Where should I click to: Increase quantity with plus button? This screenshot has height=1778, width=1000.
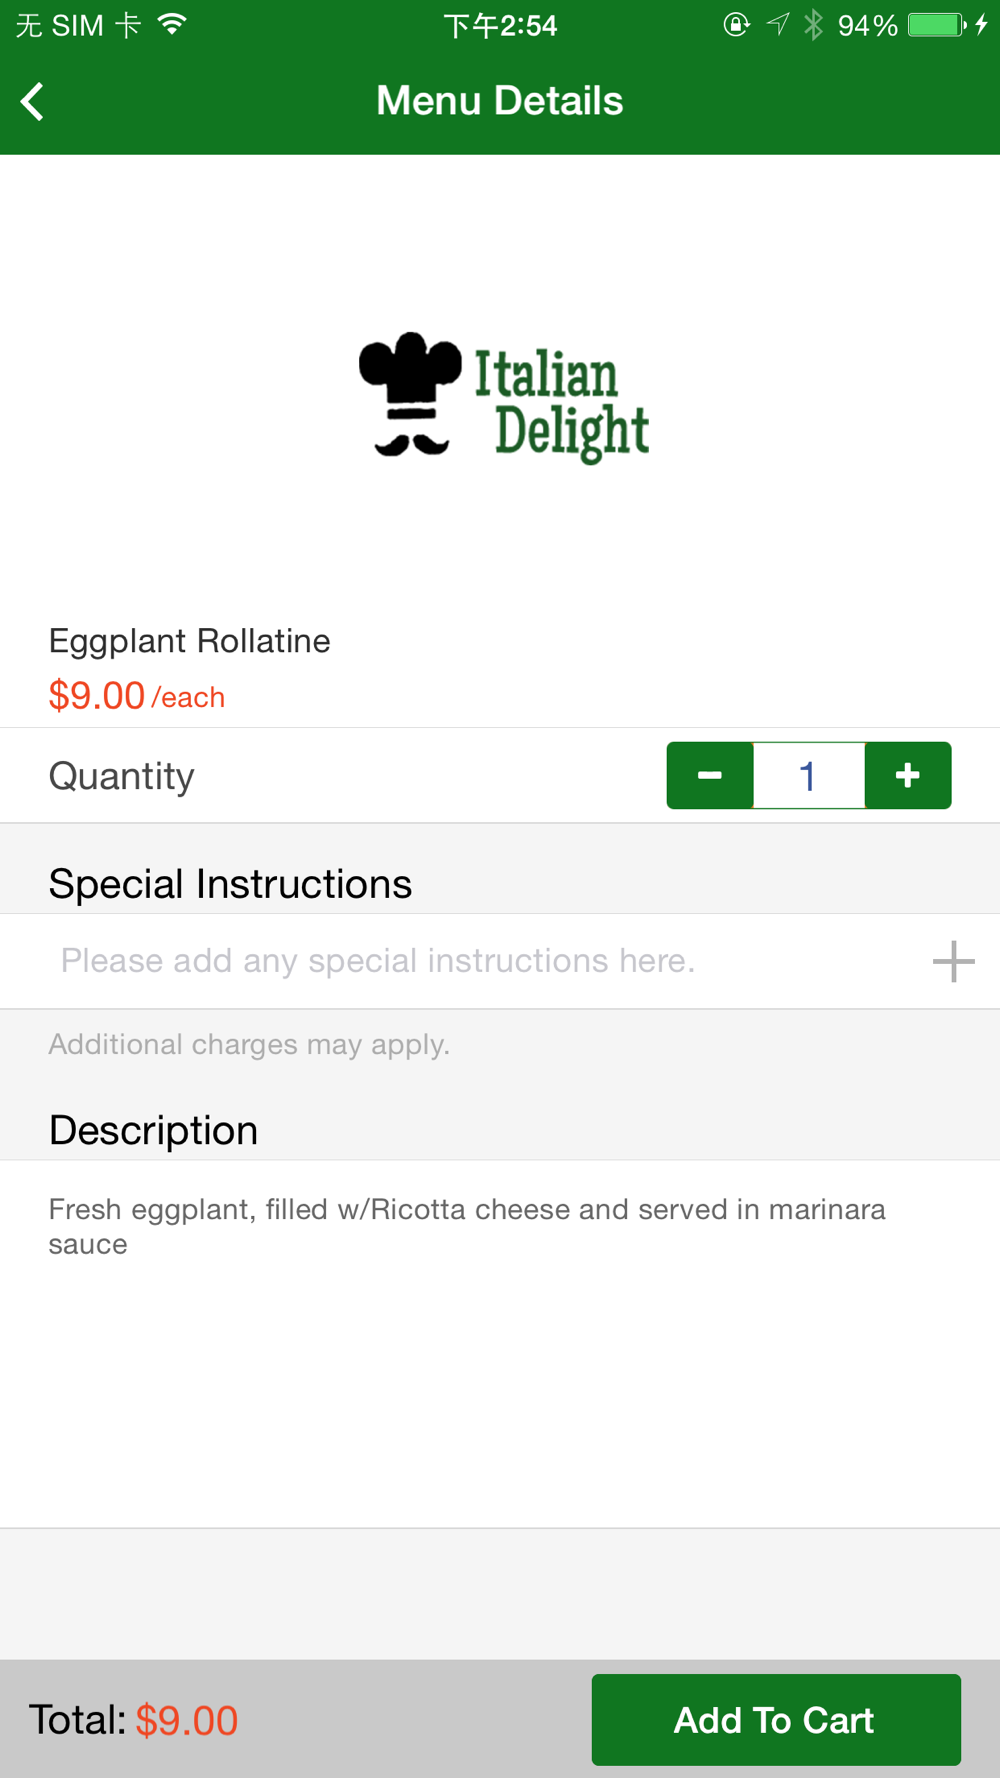click(907, 775)
